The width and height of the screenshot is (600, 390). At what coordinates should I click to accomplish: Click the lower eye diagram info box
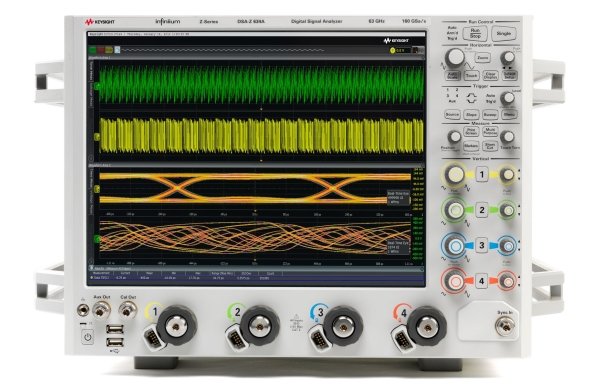[398, 247]
